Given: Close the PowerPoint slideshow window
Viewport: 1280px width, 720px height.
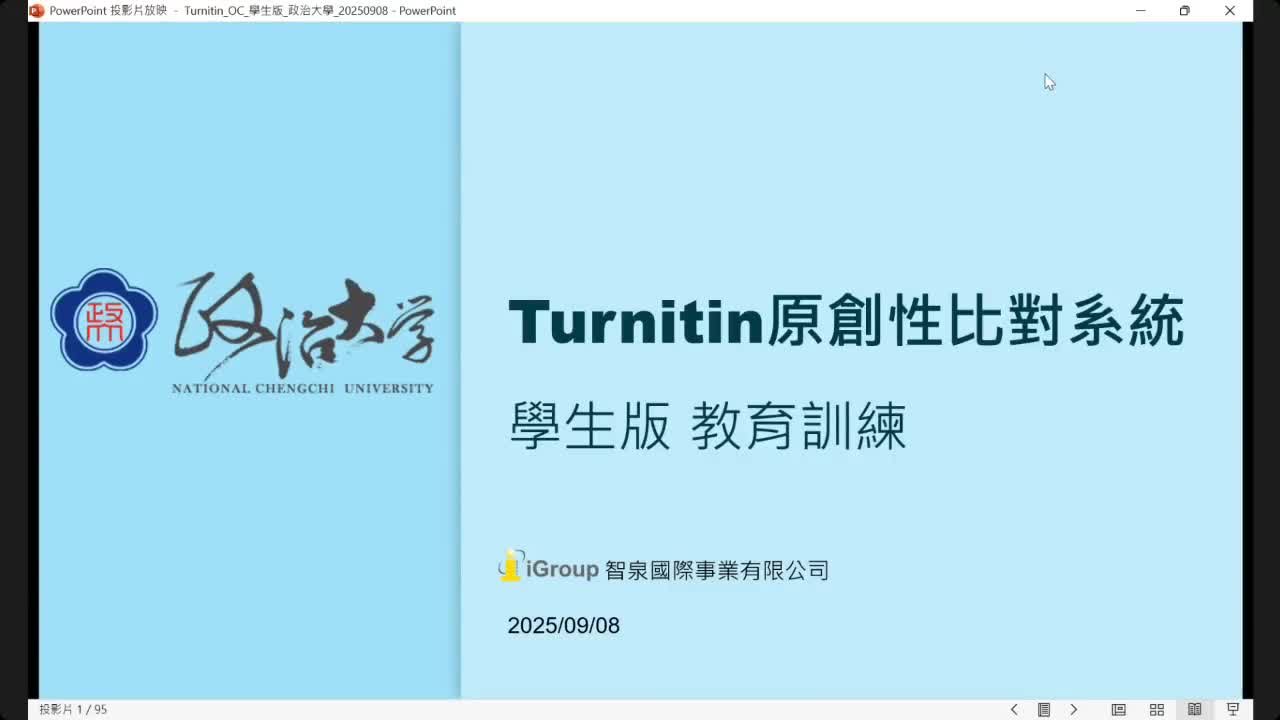Looking at the screenshot, I should point(1230,11).
